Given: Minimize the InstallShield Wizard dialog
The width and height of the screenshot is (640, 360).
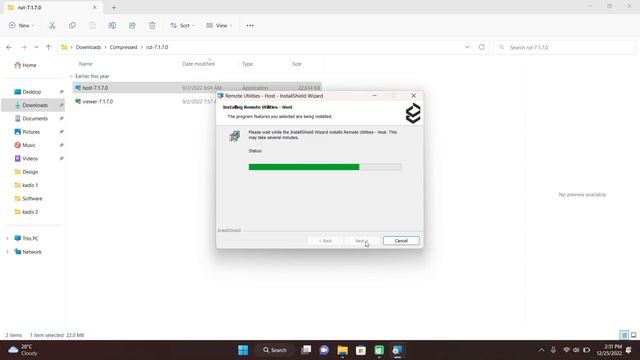Looking at the screenshot, I should 375,96.
